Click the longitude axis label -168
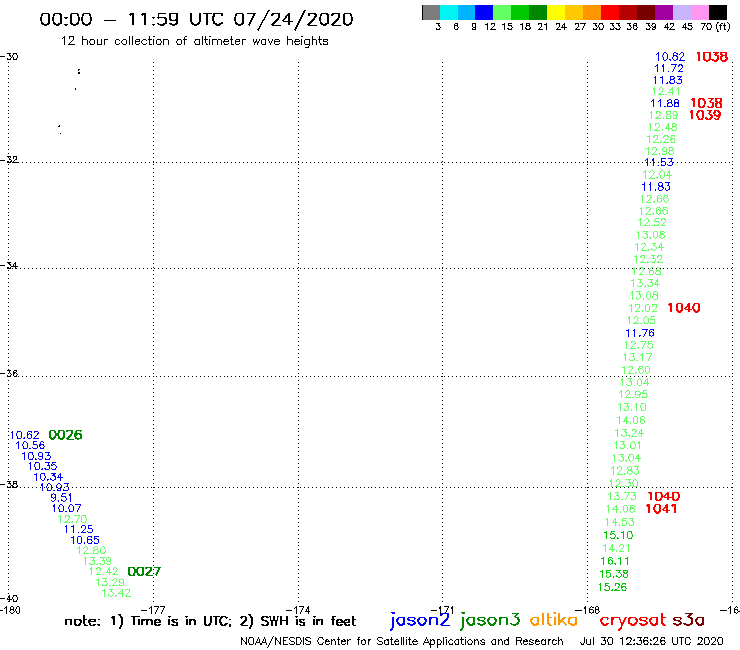Image resolution: width=740 pixels, height=650 pixels. 588,610
